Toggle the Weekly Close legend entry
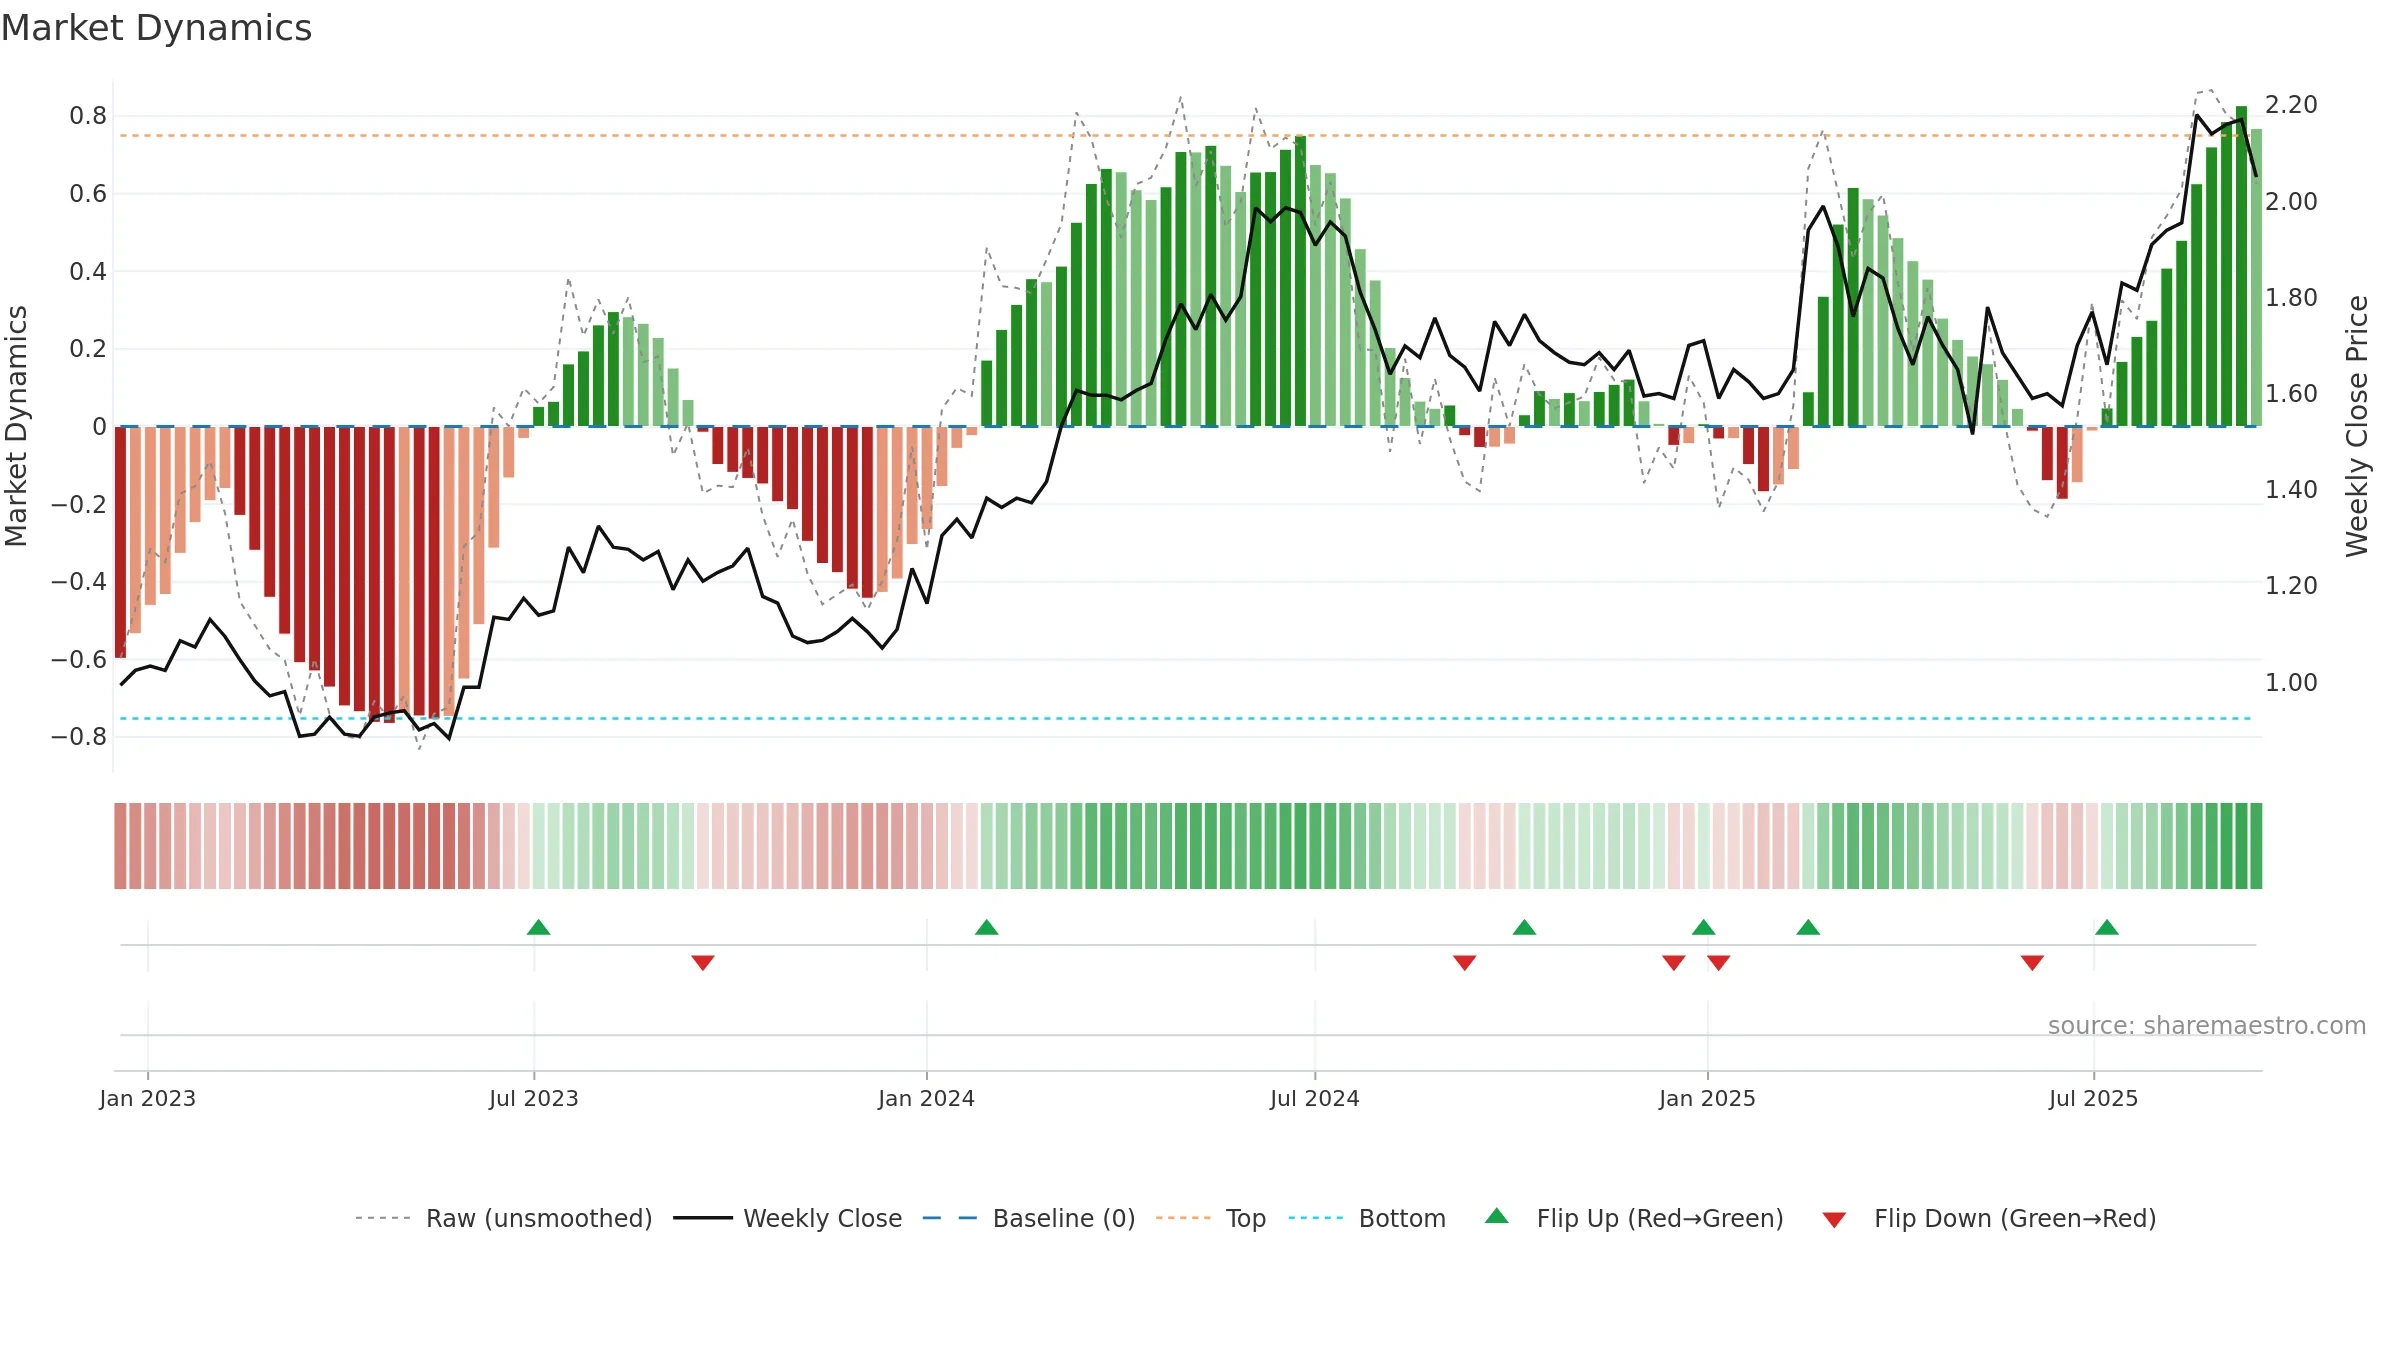 [788, 1218]
